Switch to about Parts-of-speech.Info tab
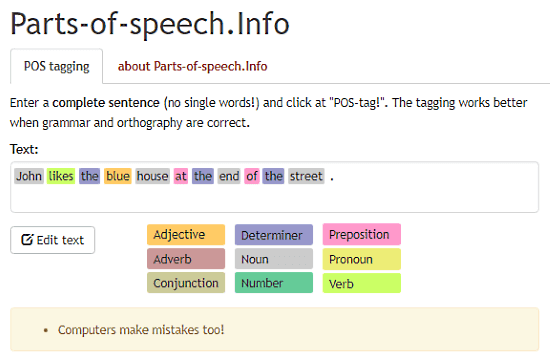550x363 pixels. (x=192, y=66)
